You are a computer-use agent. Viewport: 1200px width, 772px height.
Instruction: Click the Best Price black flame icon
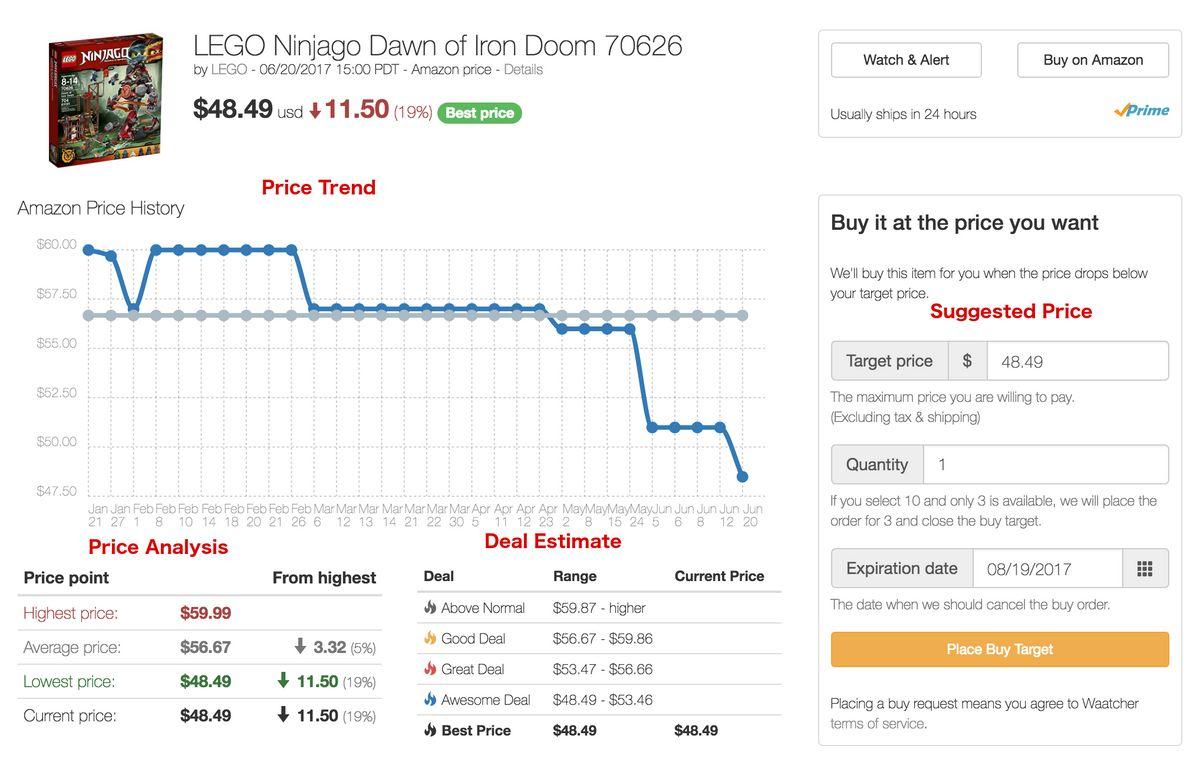tap(430, 731)
